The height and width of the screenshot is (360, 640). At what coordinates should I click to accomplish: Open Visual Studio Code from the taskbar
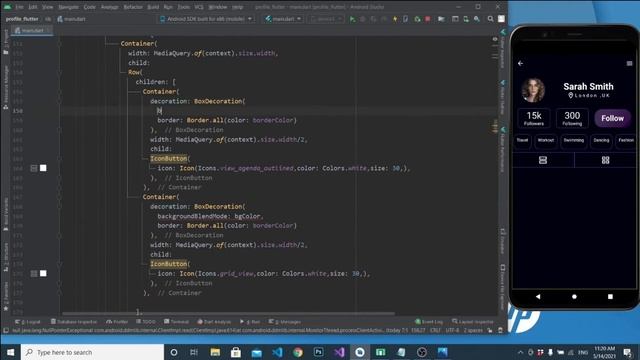[277, 352]
